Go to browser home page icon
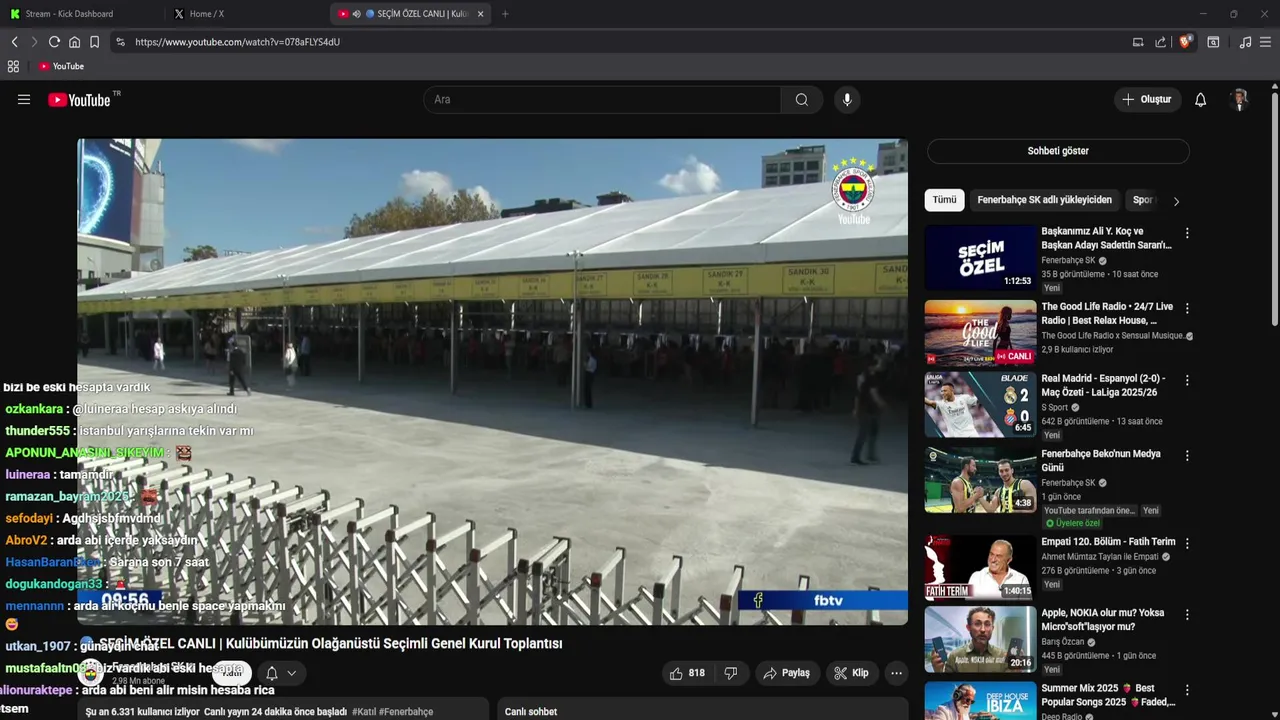Screen dimensions: 1280x720 click(x=74, y=42)
